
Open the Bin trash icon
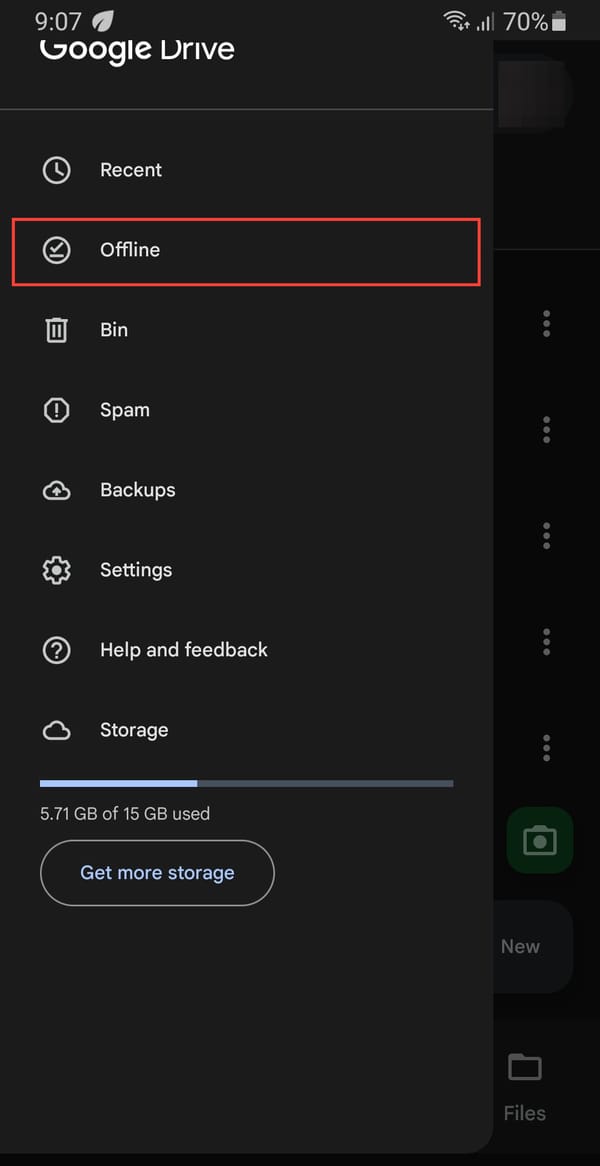[57, 330]
